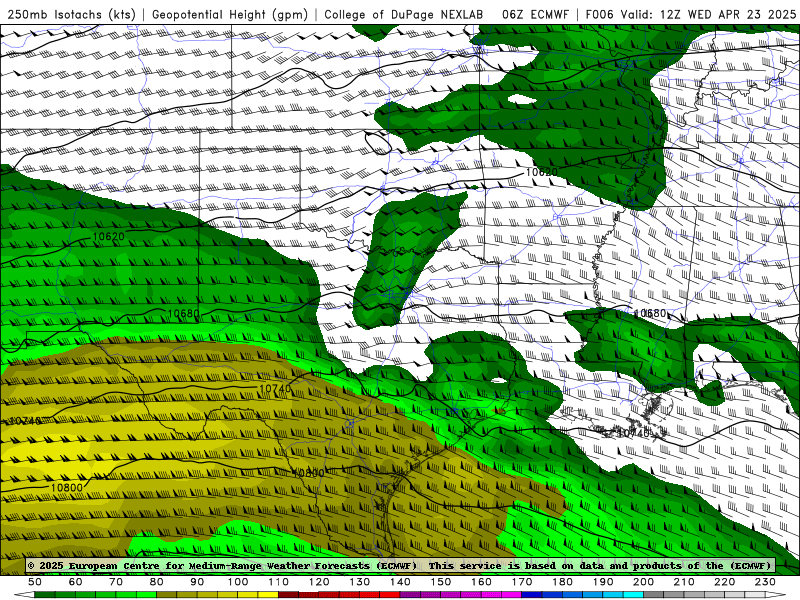Click the '120' value on the color scale
This screenshot has width=800, height=600.
319,582
